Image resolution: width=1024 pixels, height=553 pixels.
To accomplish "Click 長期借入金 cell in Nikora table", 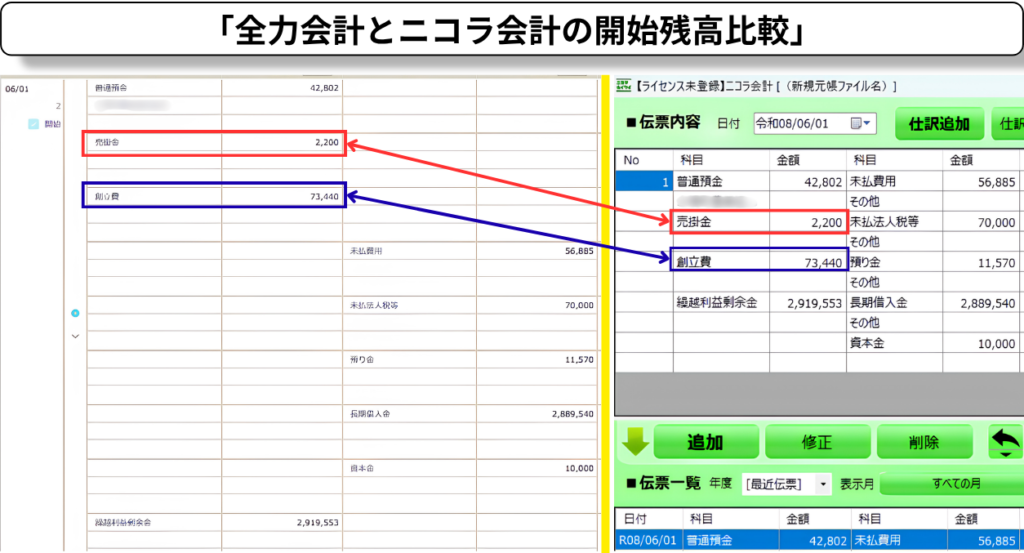I will tap(895, 303).
